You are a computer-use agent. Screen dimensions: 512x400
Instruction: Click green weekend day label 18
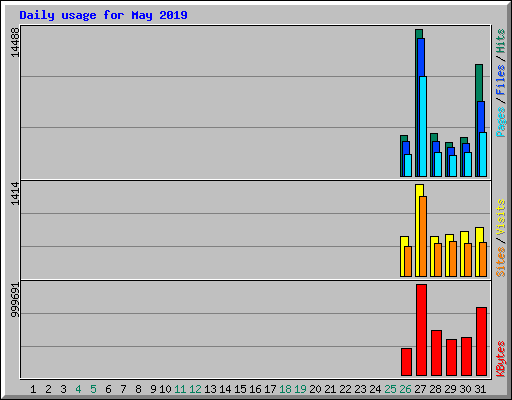click(x=285, y=389)
